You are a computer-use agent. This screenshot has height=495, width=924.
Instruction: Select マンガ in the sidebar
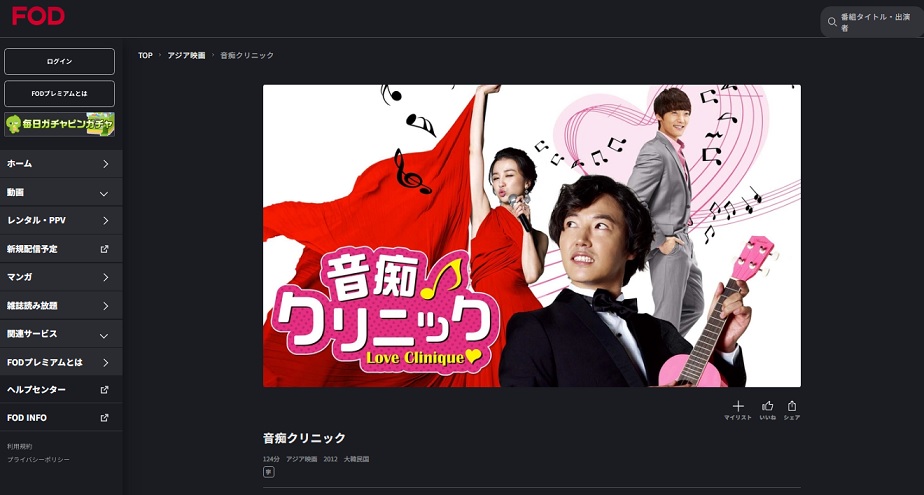[61, 277]
